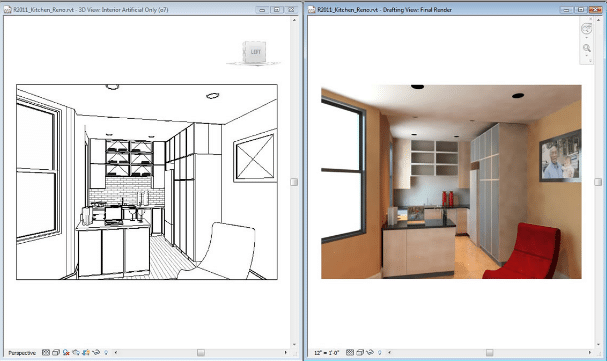The height and width of the screenshot is (361, 607).
Task: Select the zoom tool in the navigation bar
Action: tap(586, 48)
